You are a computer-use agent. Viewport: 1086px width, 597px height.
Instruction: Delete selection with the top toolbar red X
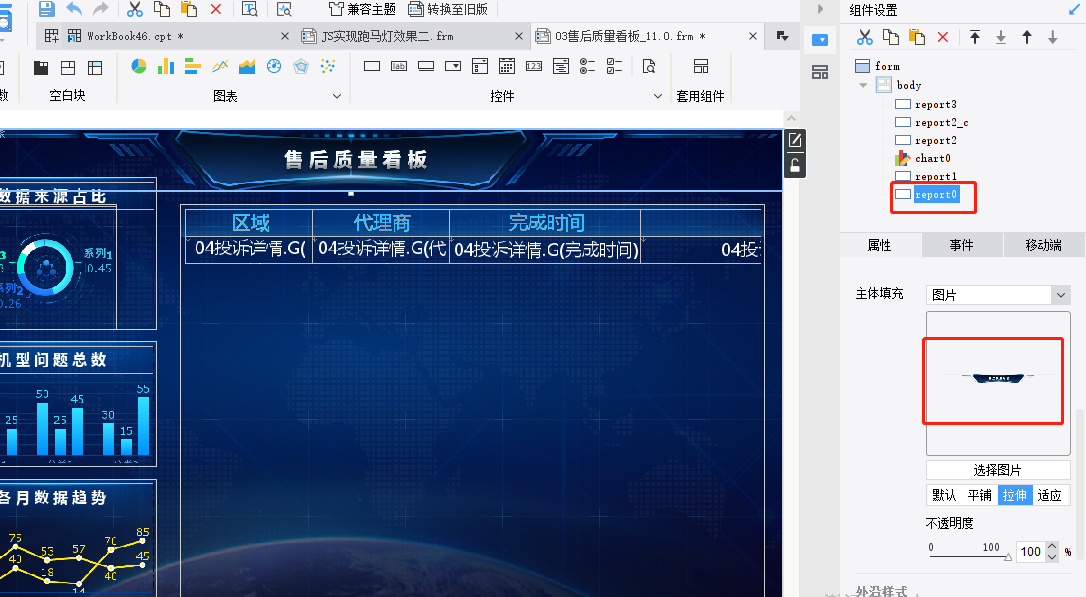pos(215,9)
